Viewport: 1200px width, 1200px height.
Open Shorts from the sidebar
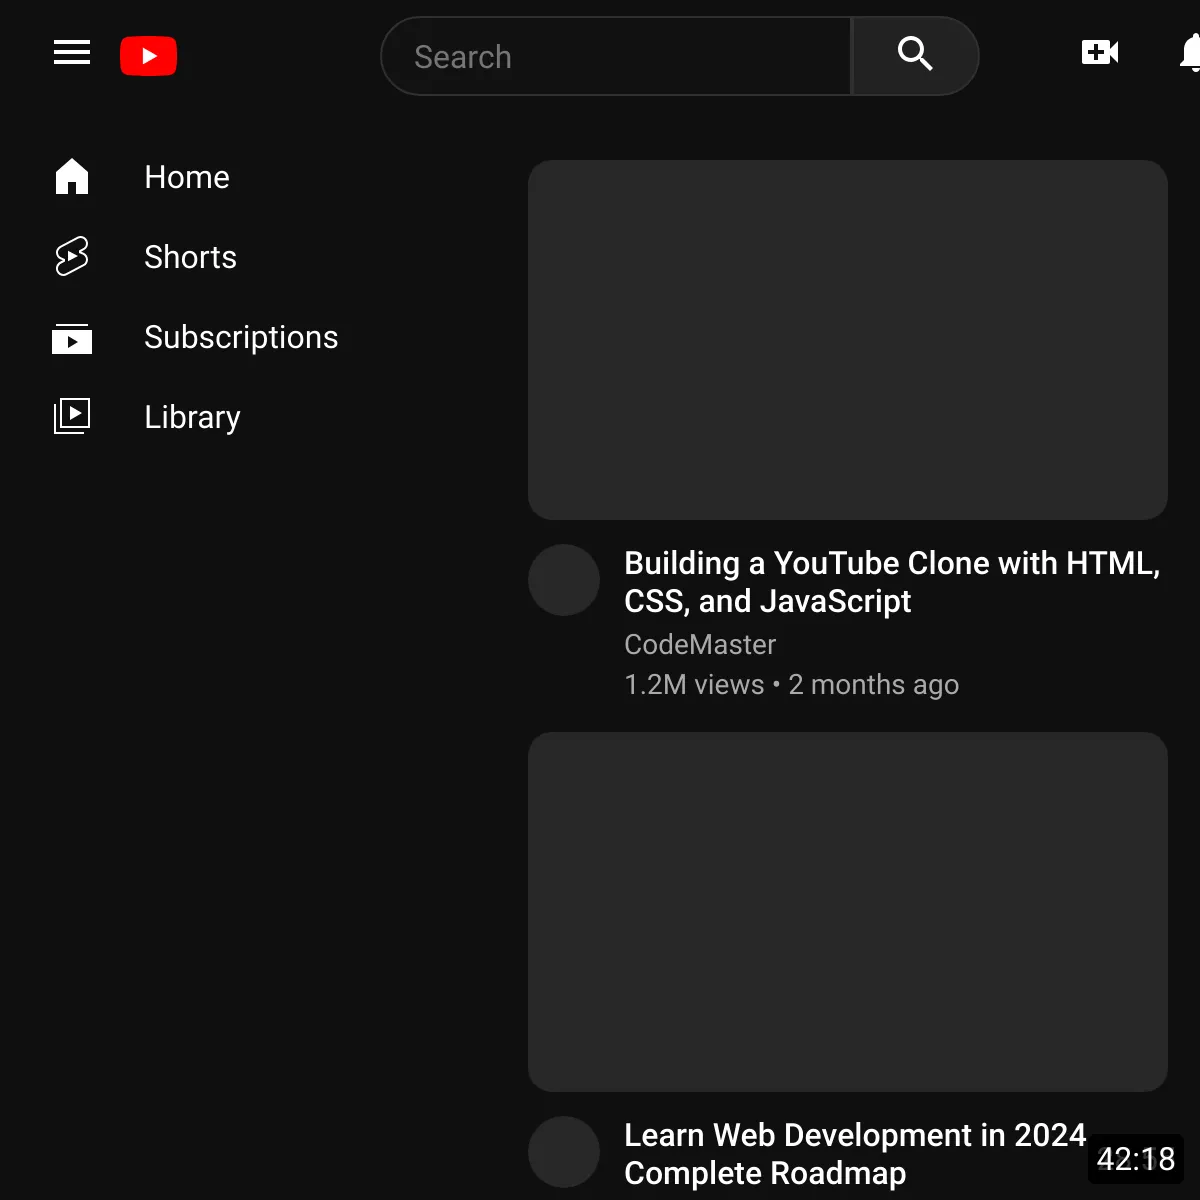point(190,257)
